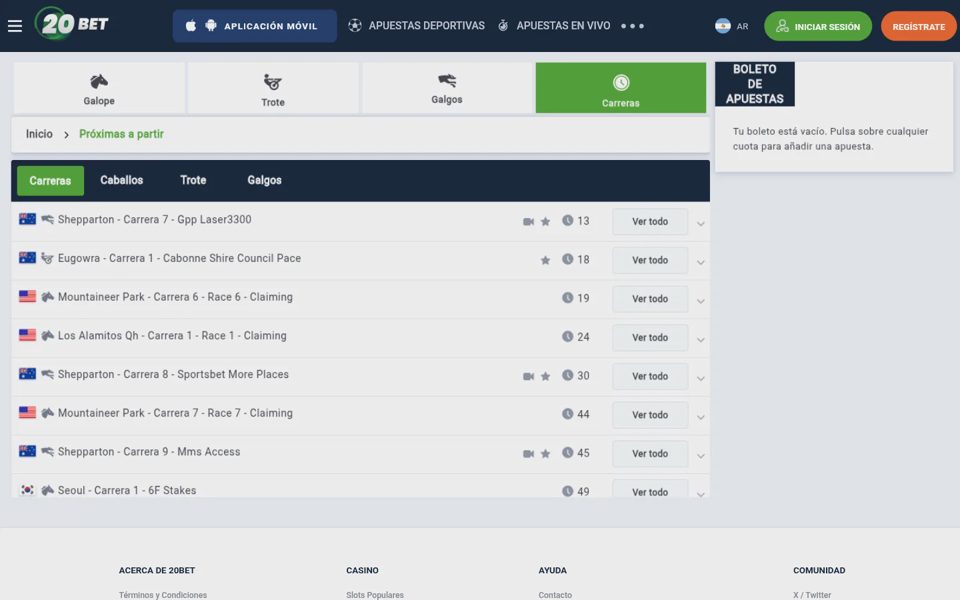Open Términos y Condiciones footer link
960x600 pixels.
163,595
